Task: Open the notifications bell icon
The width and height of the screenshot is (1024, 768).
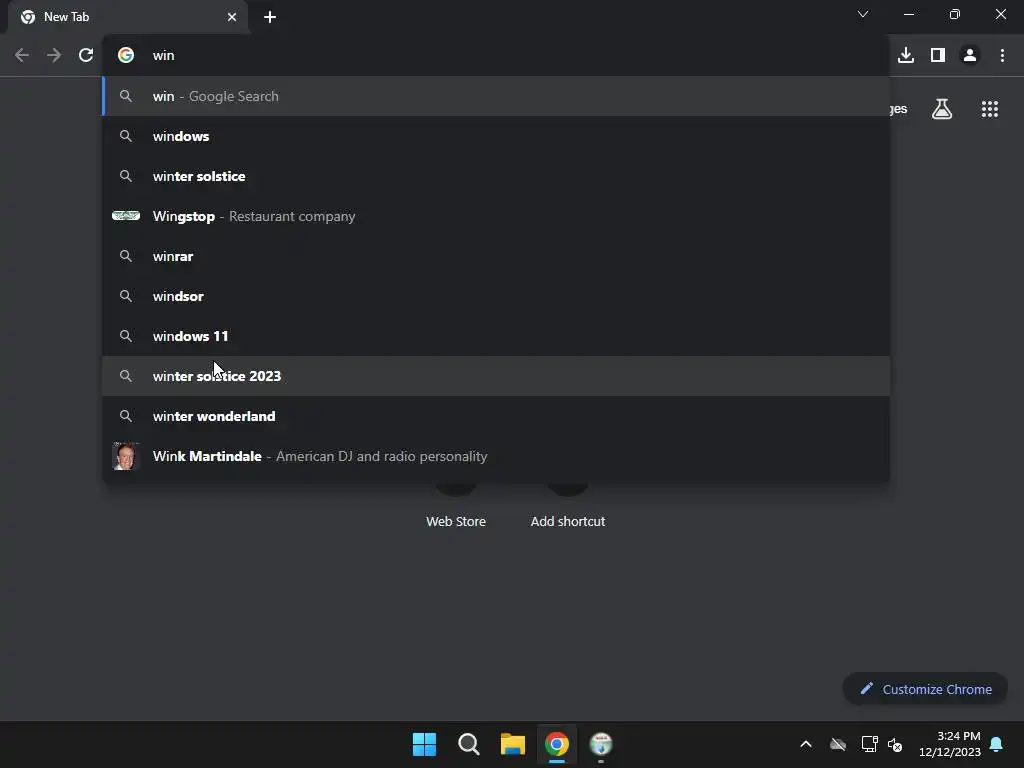Action: click(x=997, y=744)
